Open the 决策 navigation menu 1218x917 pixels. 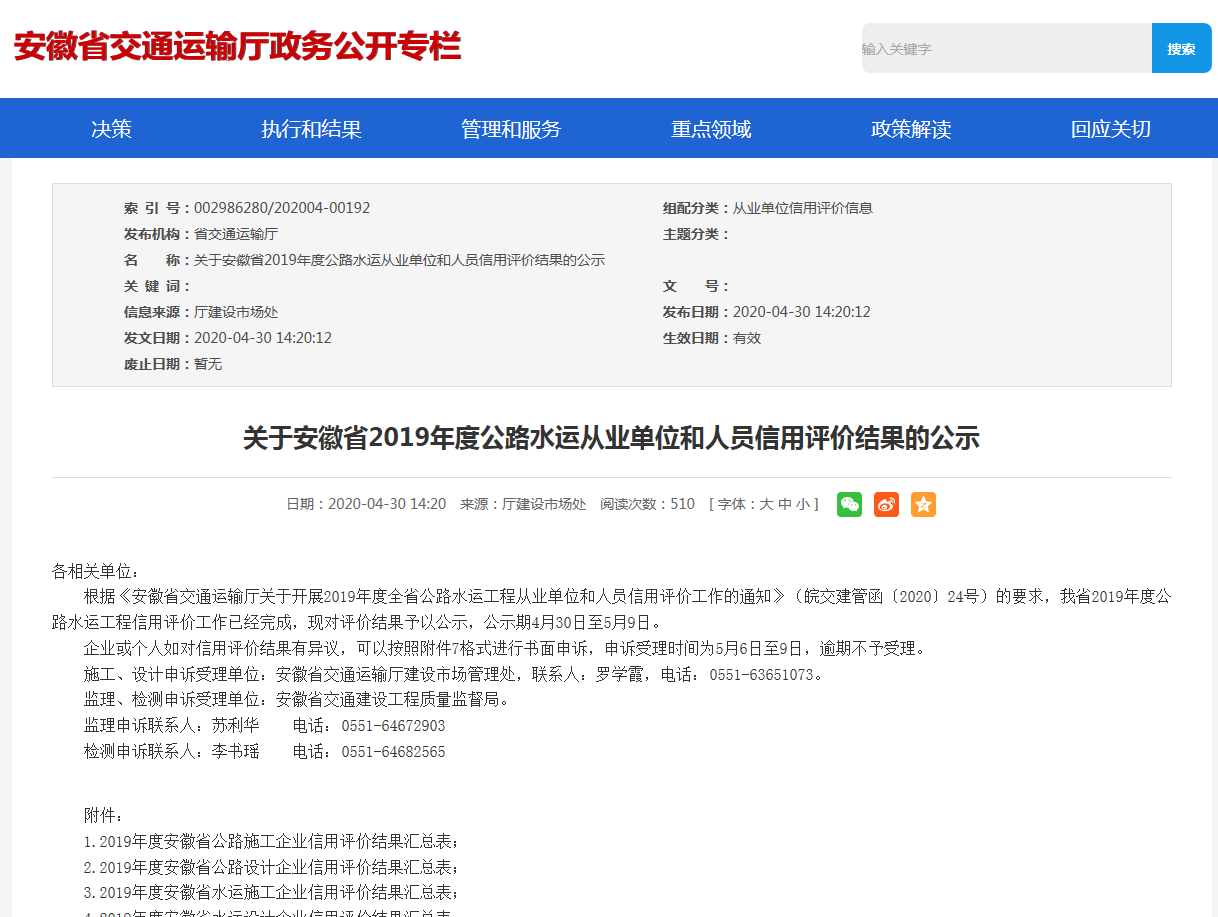coord(111,129)
